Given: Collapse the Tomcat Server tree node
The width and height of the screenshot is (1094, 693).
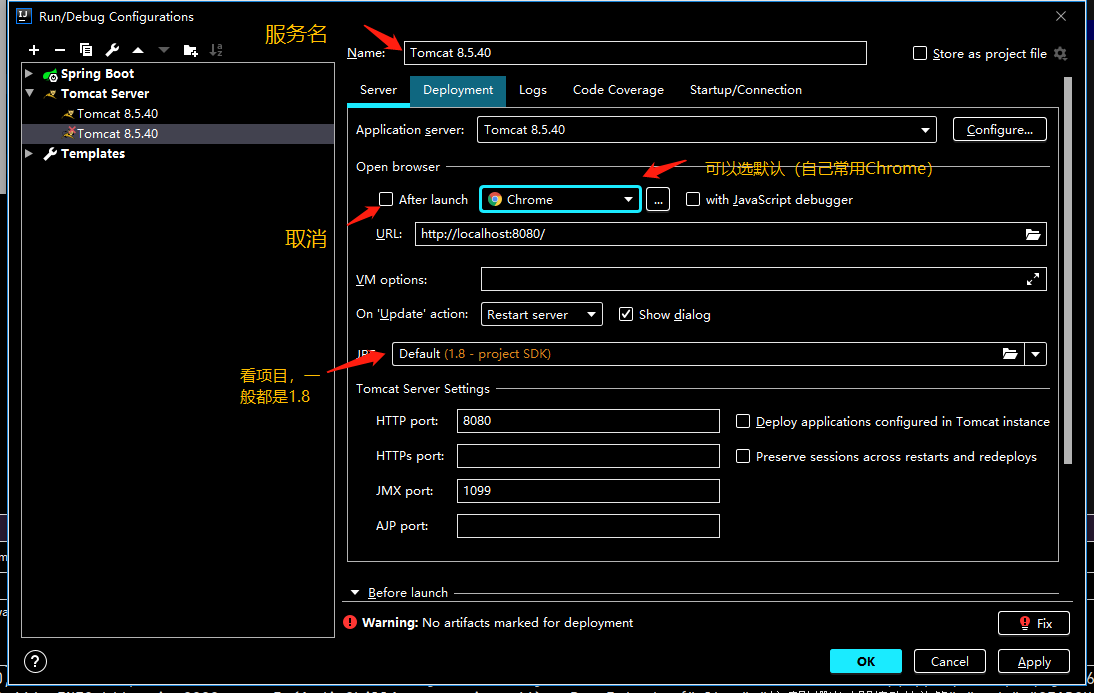Looking at the screenshot, I should pyautogui.click(x=29, y=92).
